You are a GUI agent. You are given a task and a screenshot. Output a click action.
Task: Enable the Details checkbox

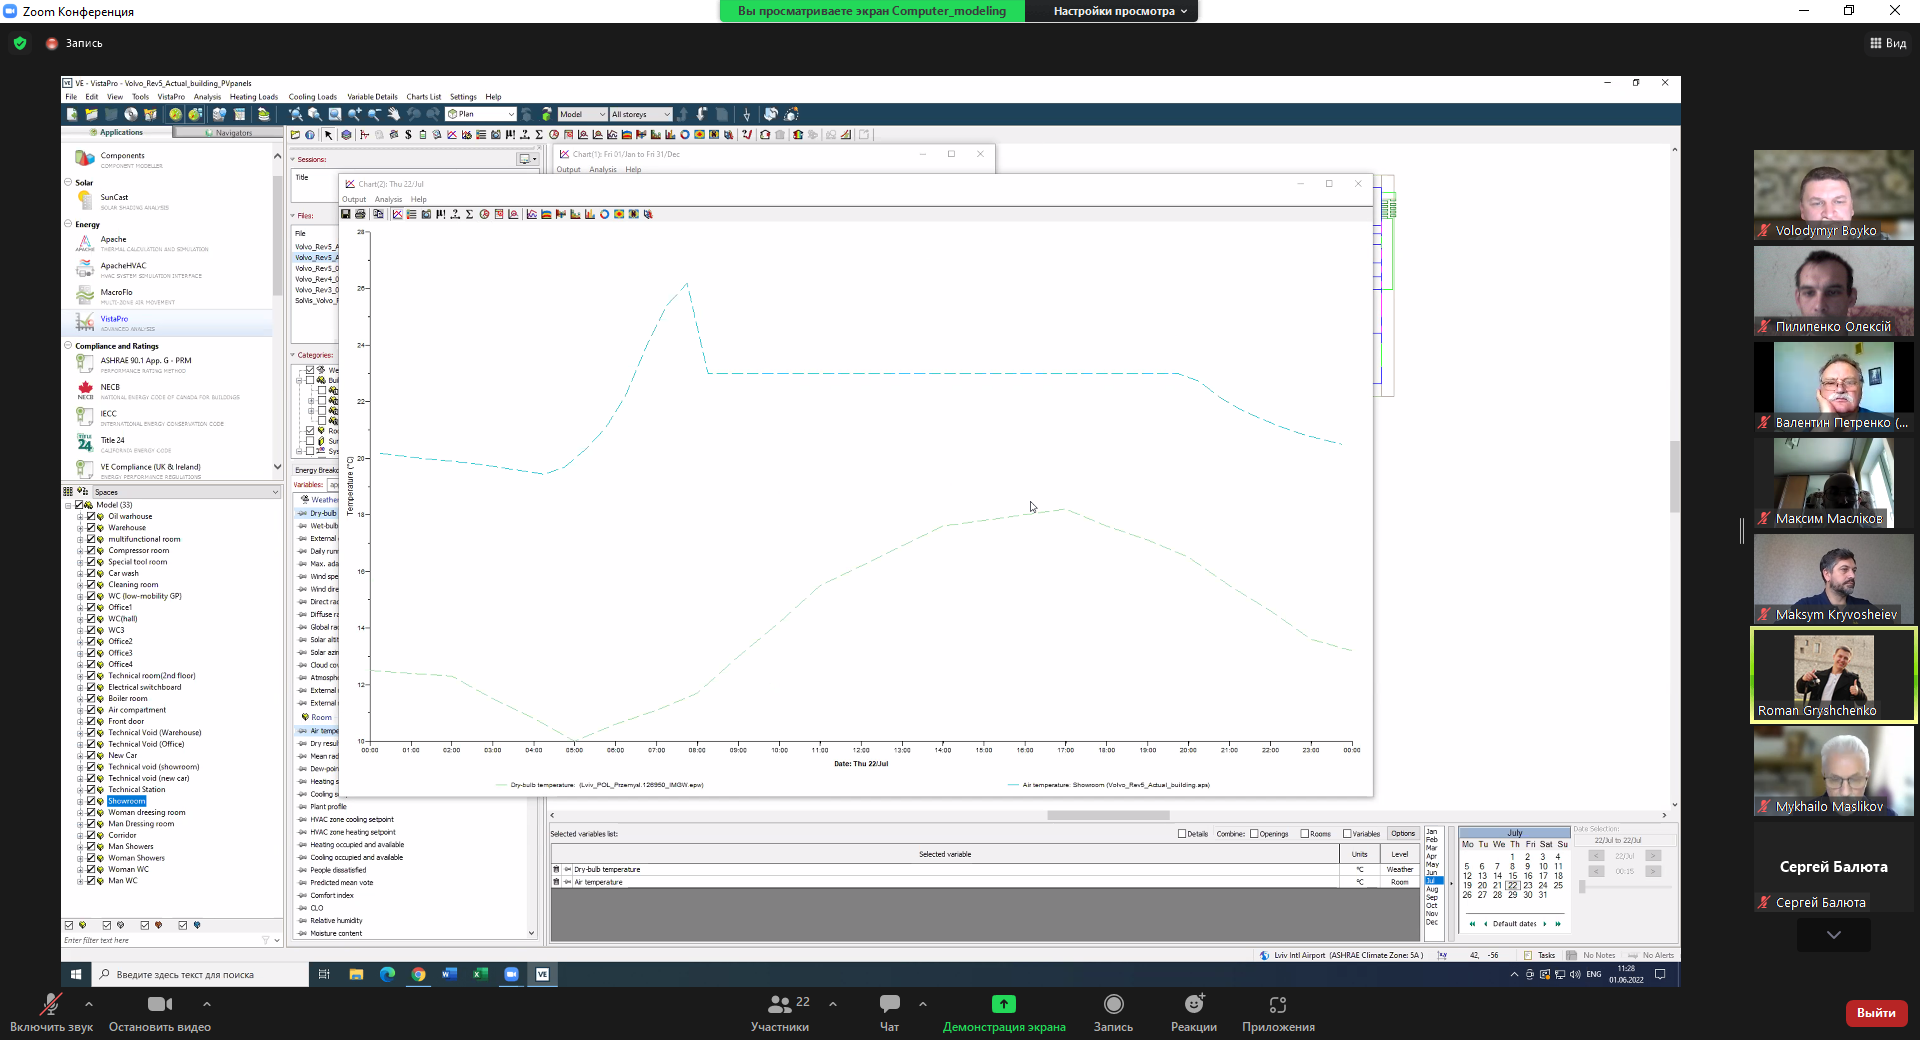(1182, 834)
